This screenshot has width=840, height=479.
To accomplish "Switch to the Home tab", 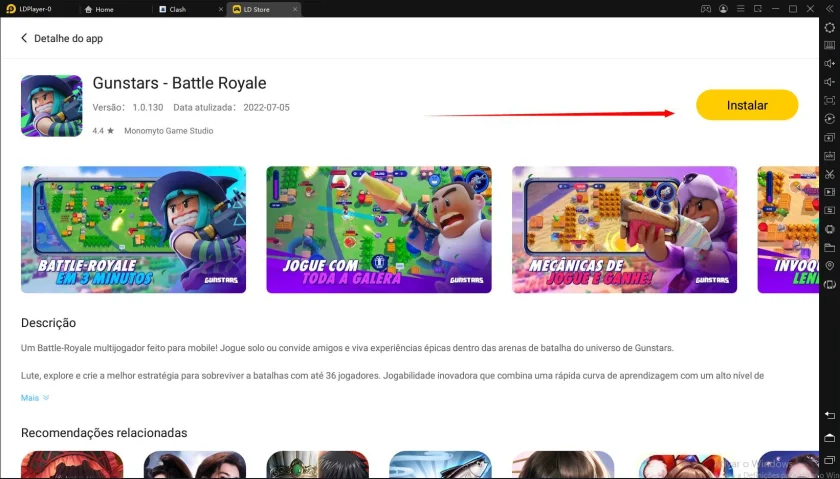I will coord(99,9).
